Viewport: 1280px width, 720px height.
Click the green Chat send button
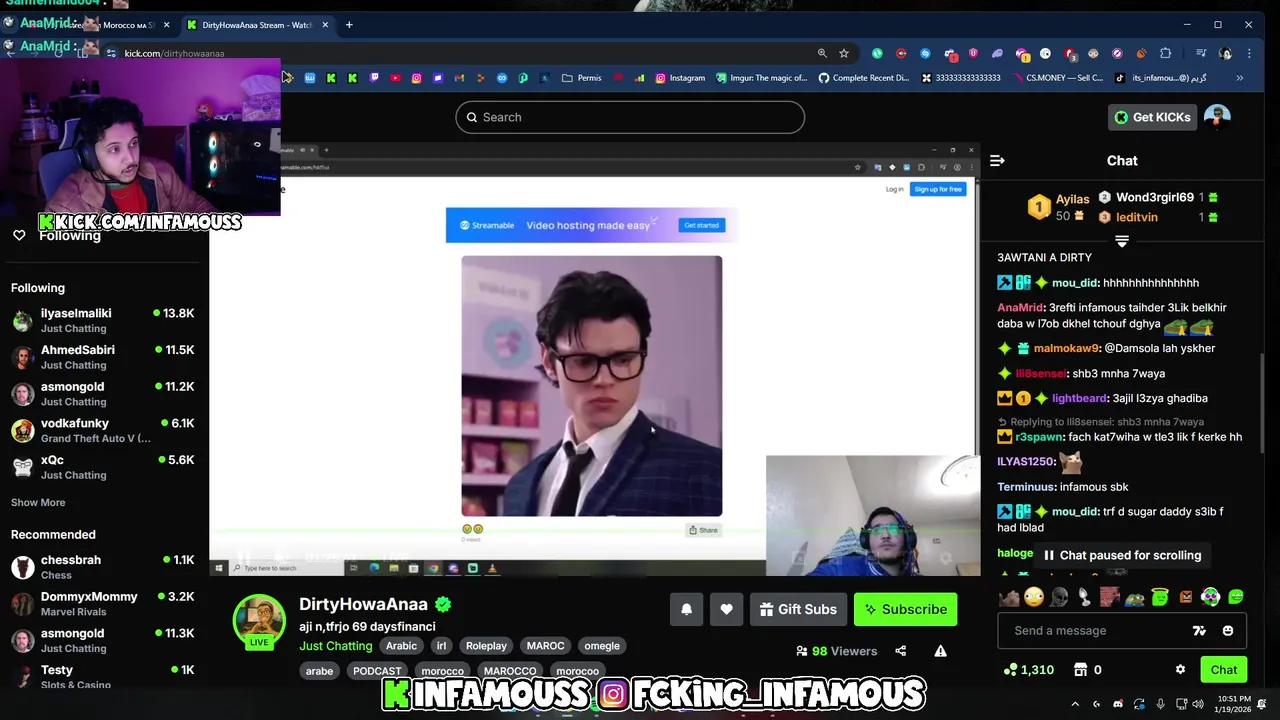pyautogui.click(x=1224, y=670)
